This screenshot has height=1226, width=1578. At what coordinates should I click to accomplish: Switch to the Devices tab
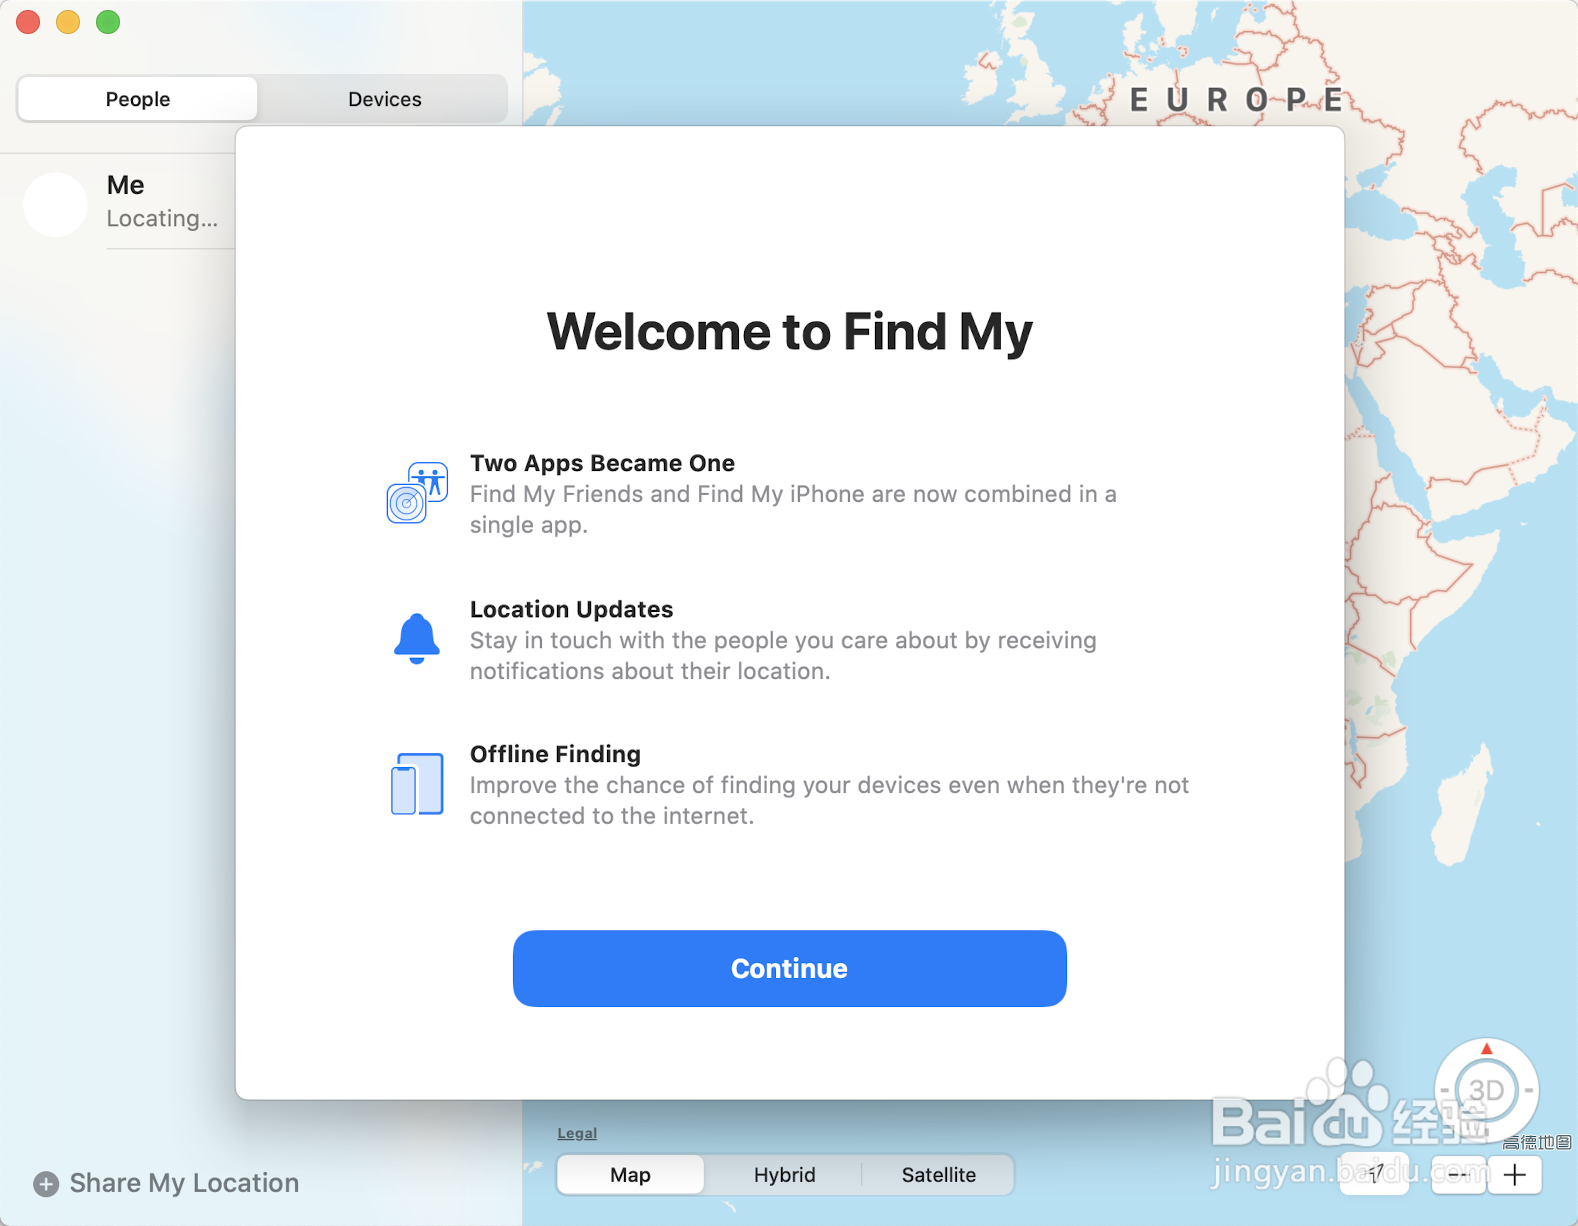pos(384,99)
